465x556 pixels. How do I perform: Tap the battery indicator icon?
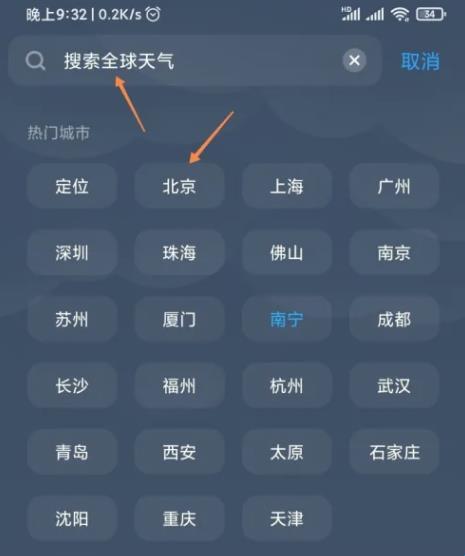pyautogui.click(x=431, y=14)
